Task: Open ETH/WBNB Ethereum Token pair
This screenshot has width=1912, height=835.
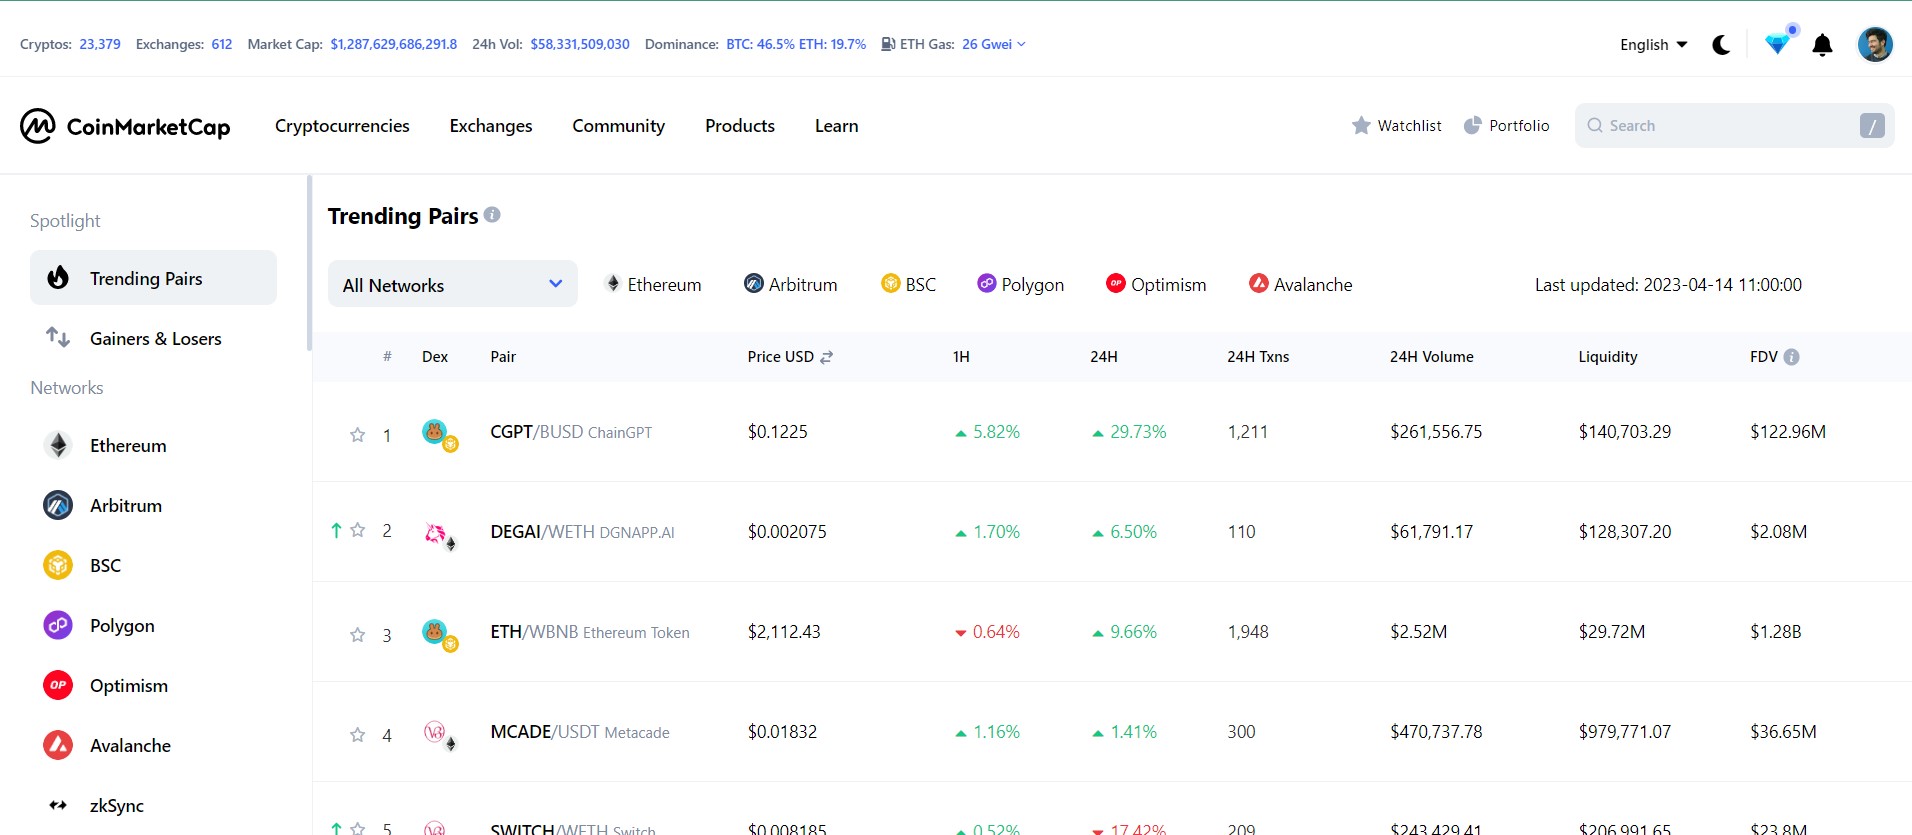Action: point(590,632)
